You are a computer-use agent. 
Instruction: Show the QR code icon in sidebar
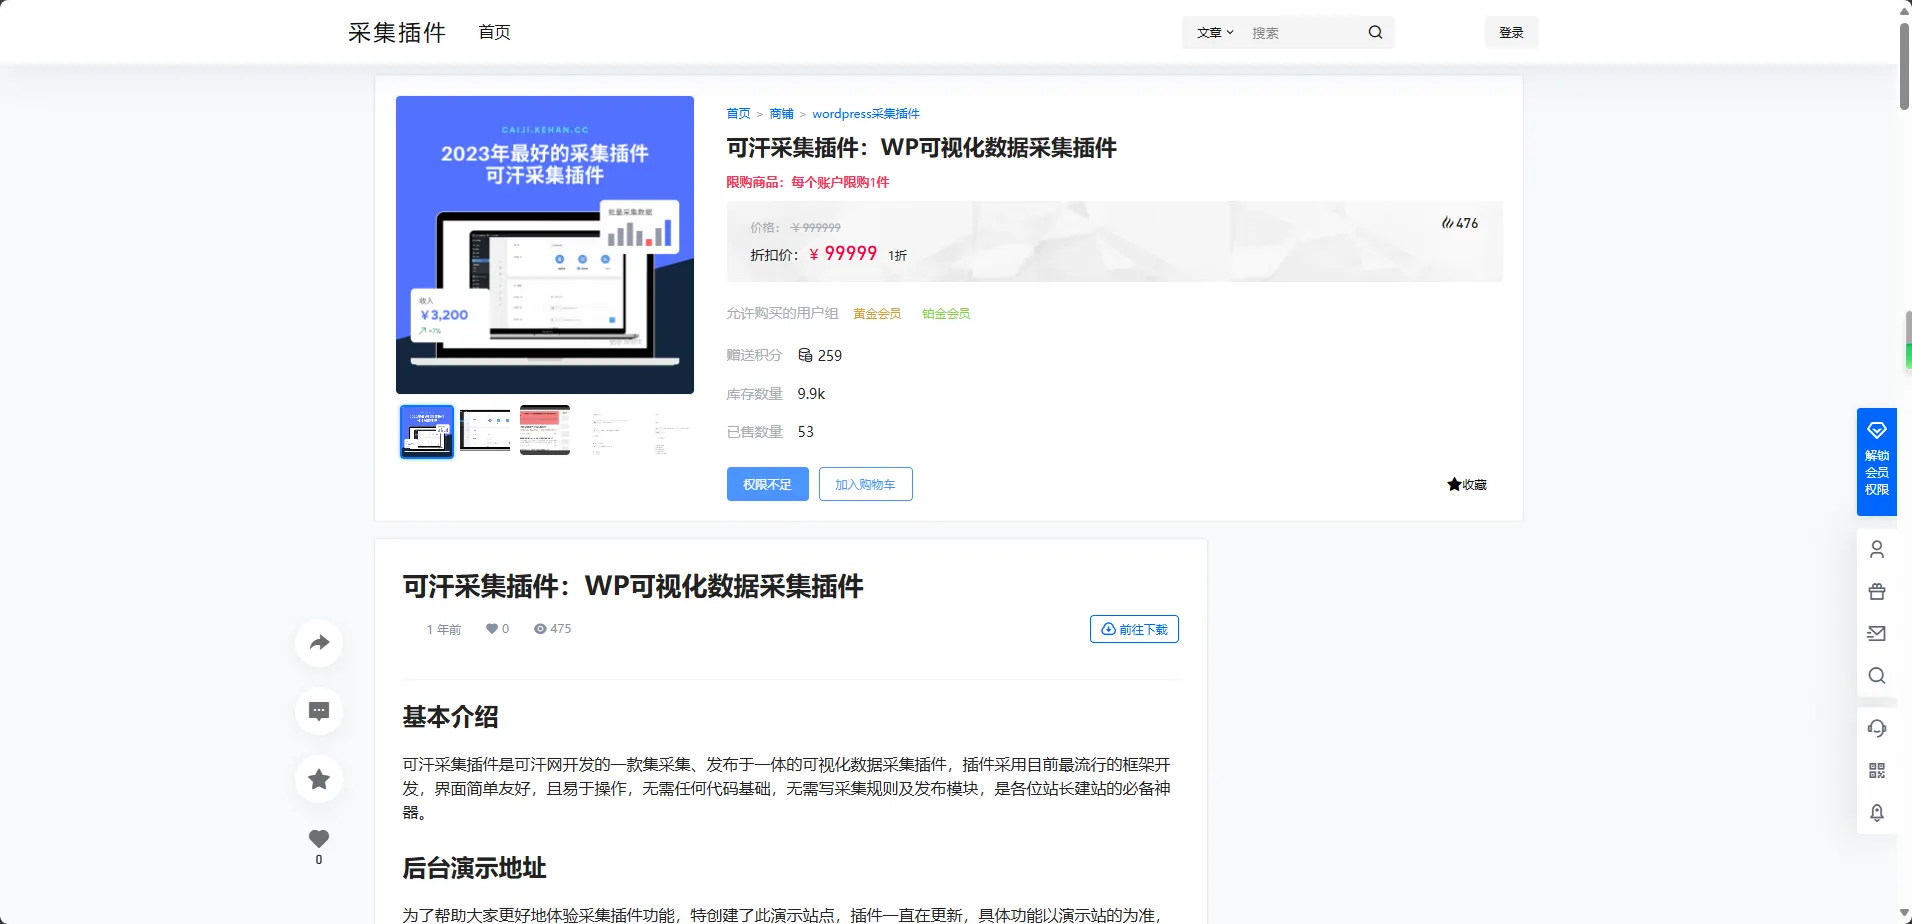[1877, 770]
